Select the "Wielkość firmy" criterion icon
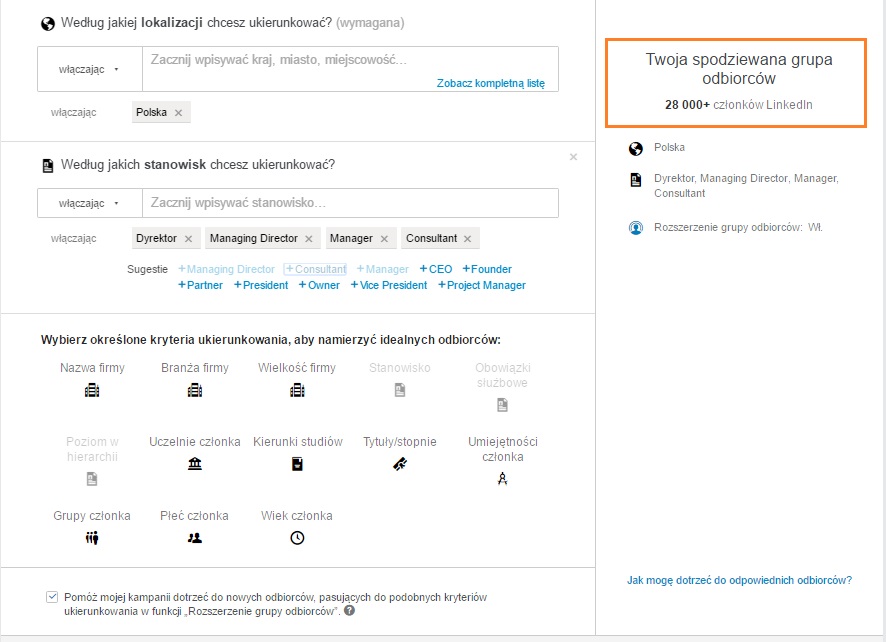Screen dimensions: 886x642 296,391
